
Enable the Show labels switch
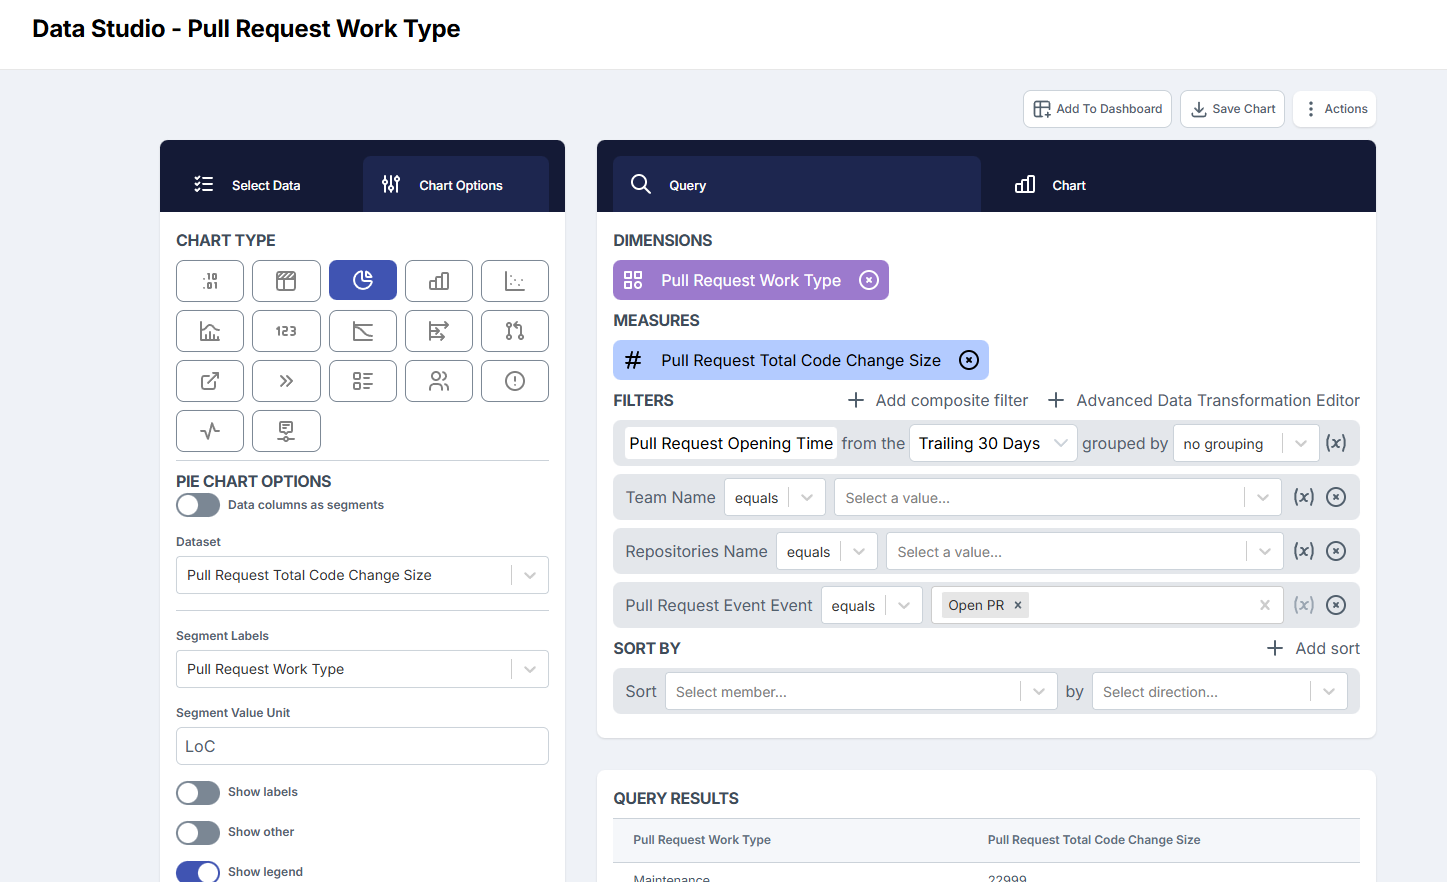(198, 793)
